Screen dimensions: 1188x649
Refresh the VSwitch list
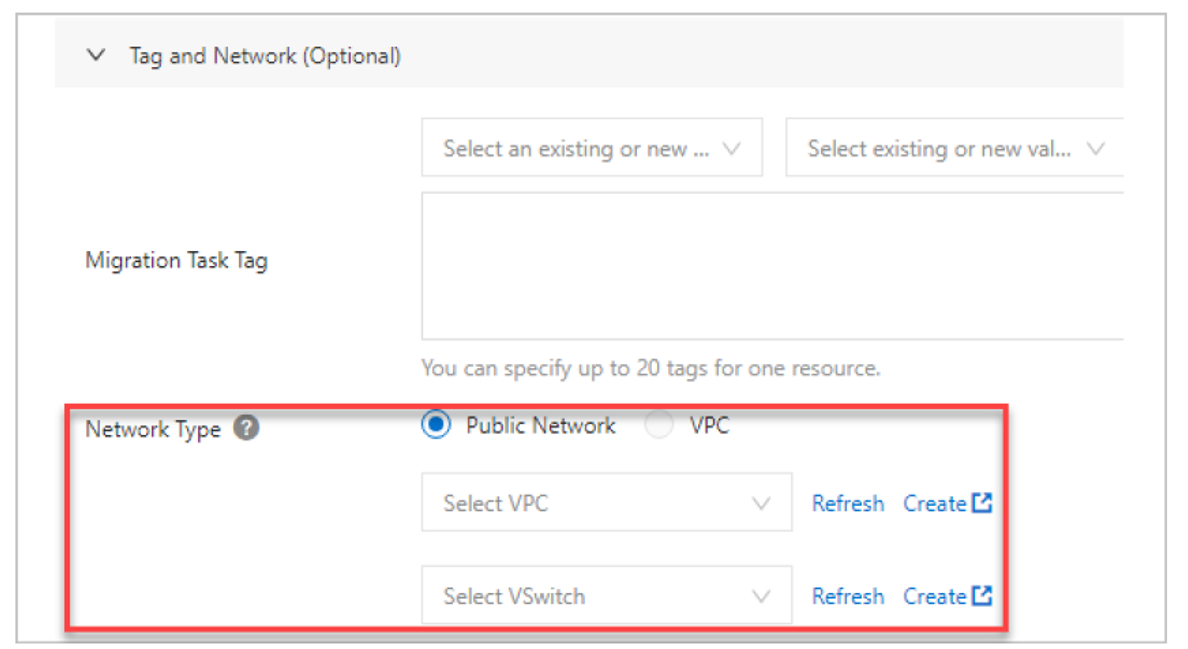coord(848,596)
